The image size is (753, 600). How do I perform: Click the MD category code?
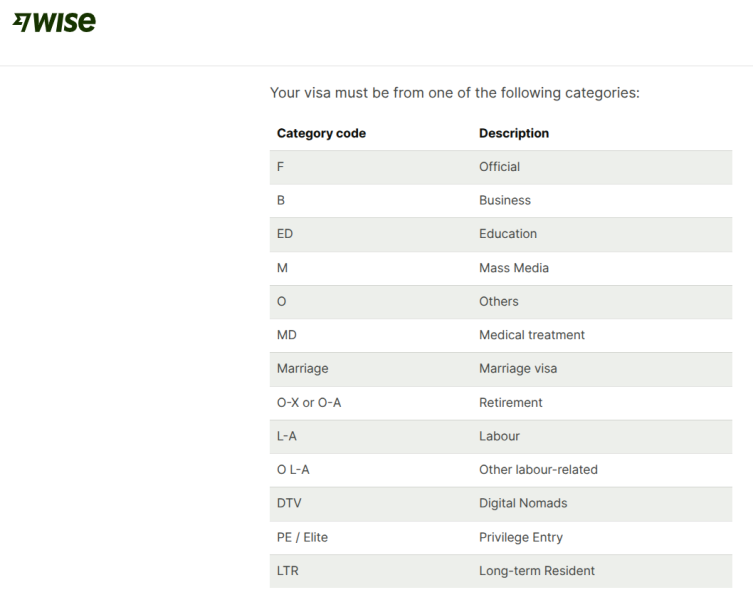pyautogui.click(x=287, y=335)
